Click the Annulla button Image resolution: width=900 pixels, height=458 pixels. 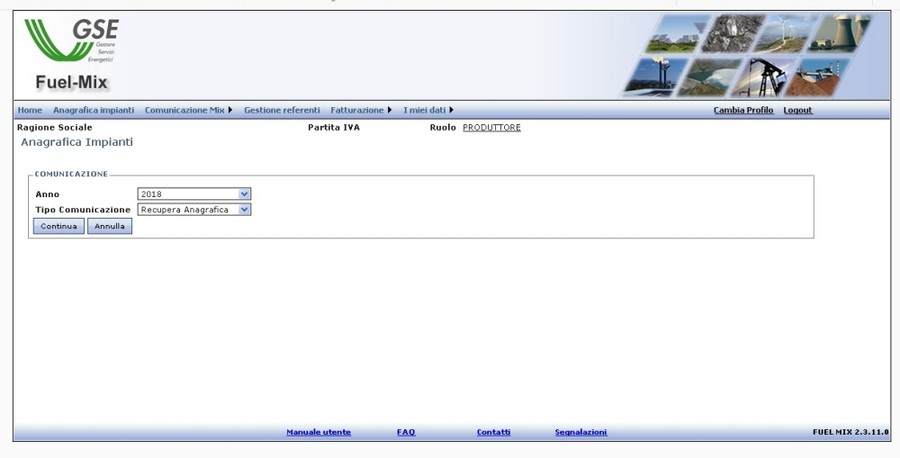[x=110, y=226]
